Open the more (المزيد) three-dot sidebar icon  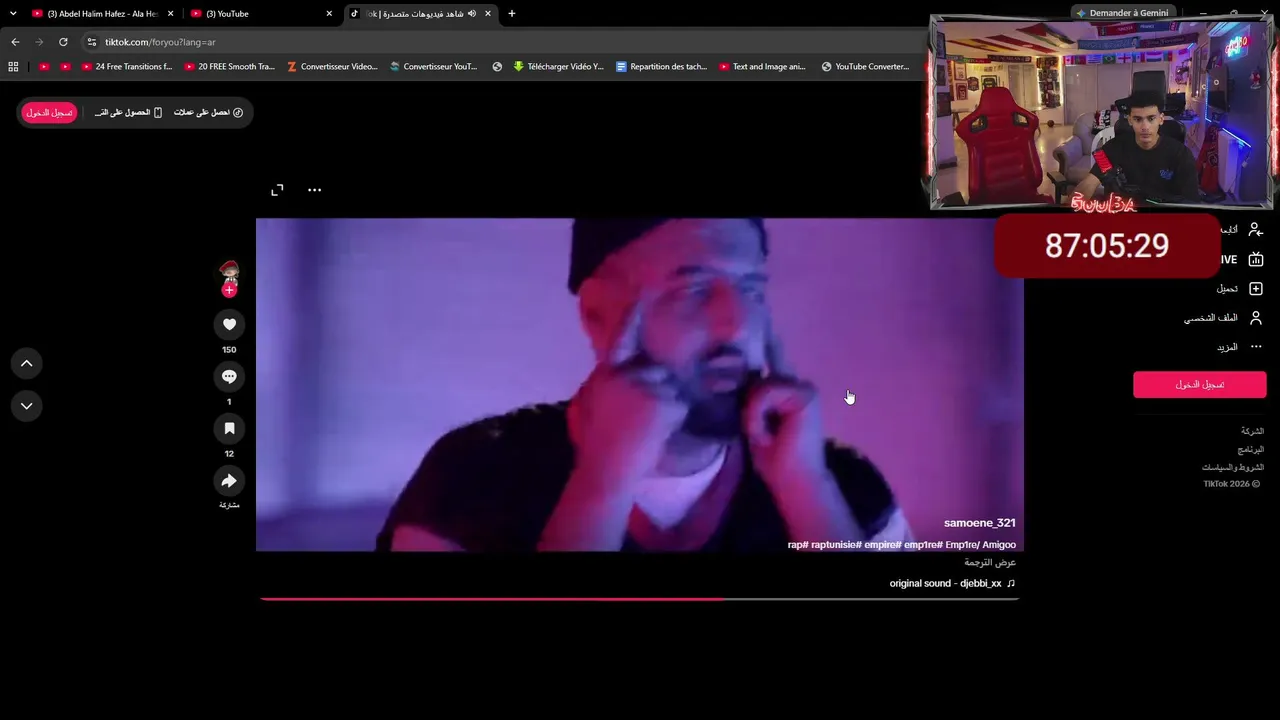point(1256,347)
